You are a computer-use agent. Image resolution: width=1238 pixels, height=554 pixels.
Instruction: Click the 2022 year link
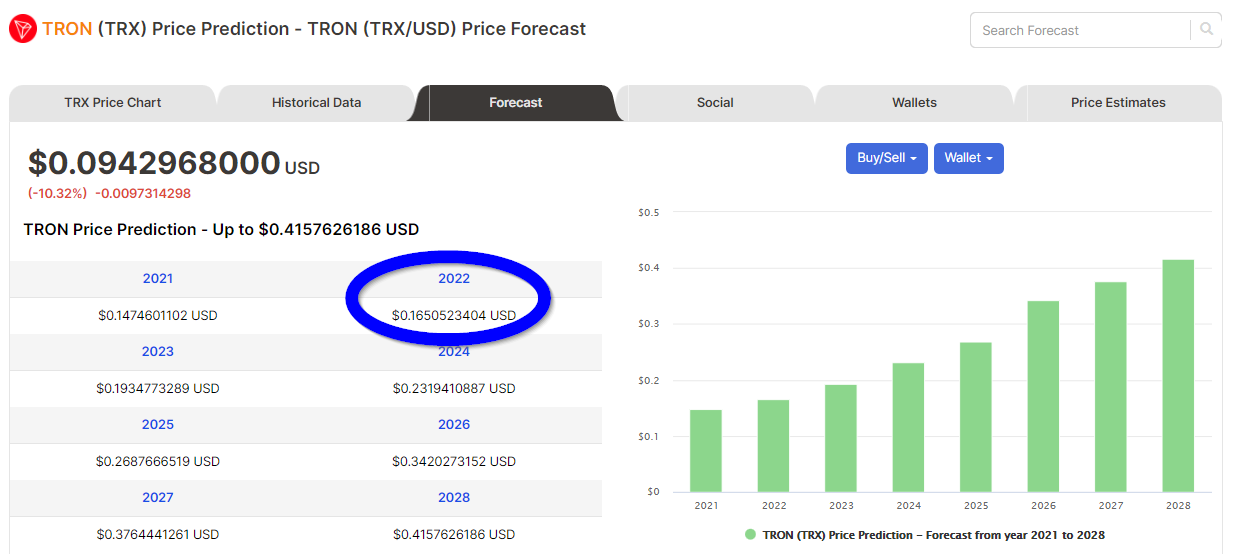pyautogui.click(x=454, y=278)
